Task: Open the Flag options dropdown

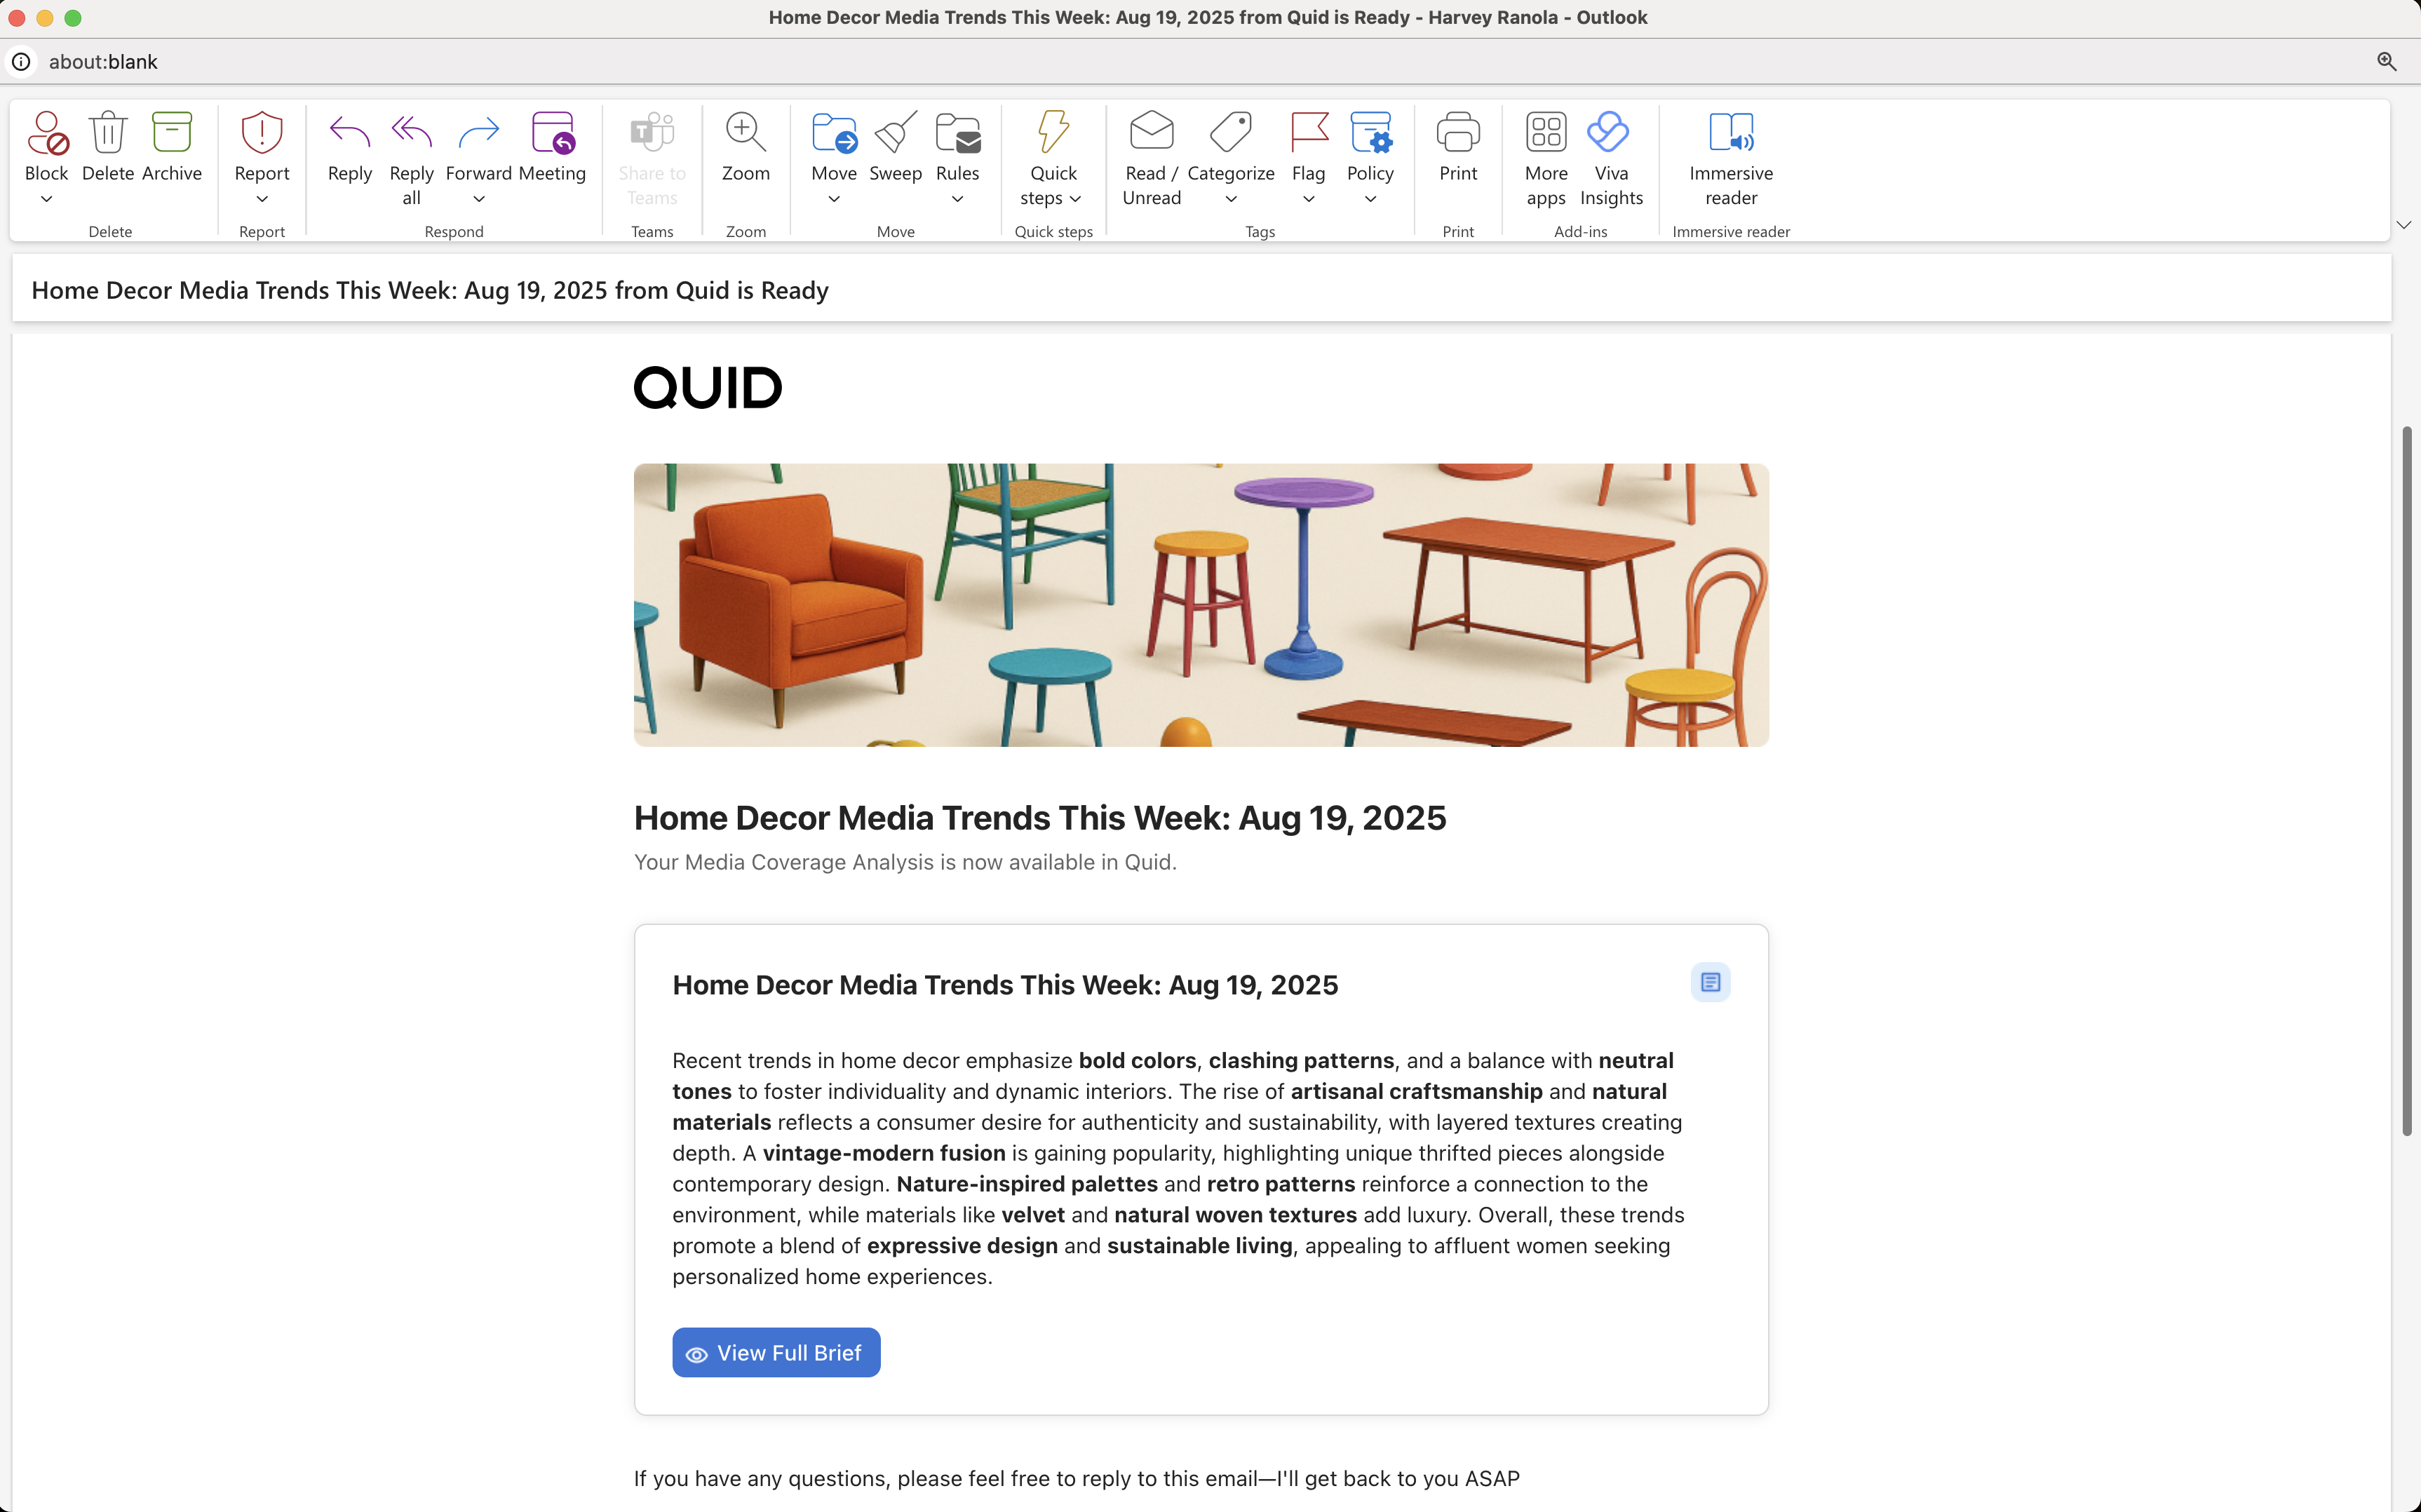Action: [x=1308, y=199]
